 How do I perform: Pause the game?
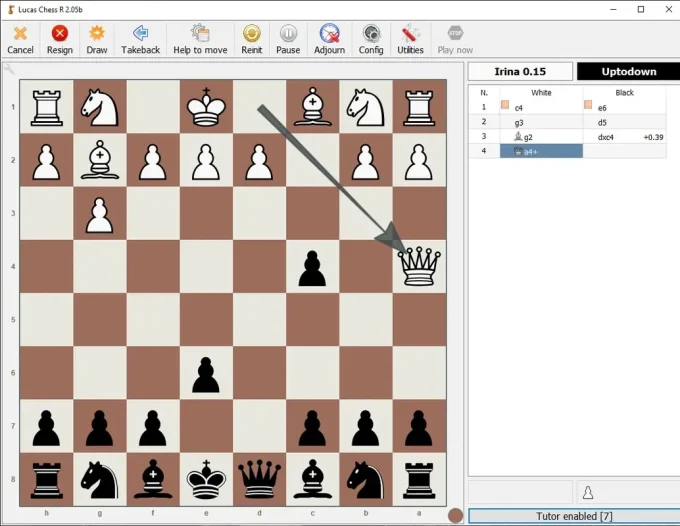288,39
